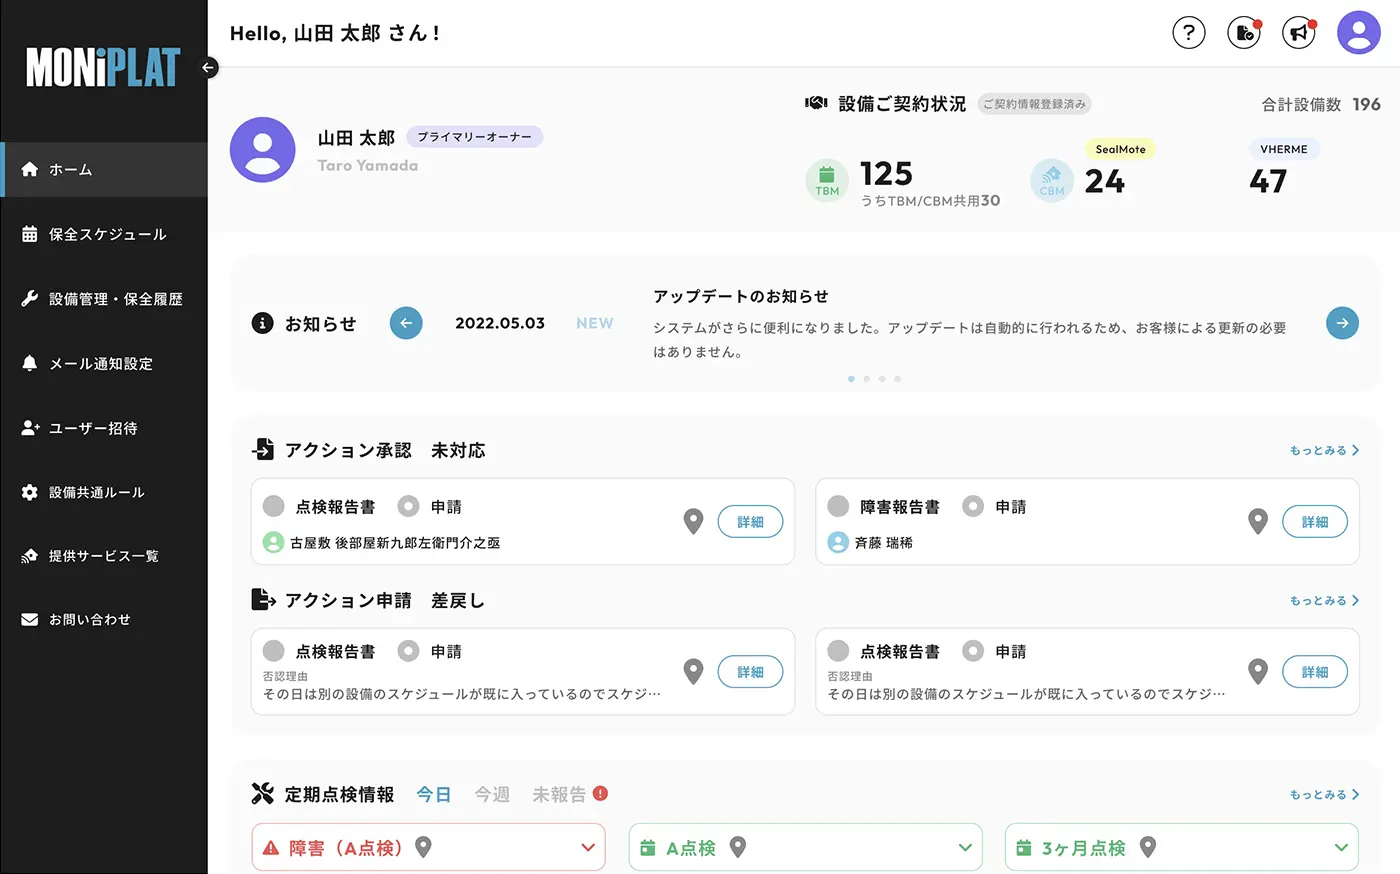The image size is (1400, 874).
Task: Open the clipboard notification icon in the header
Action: coord(1243,32)
